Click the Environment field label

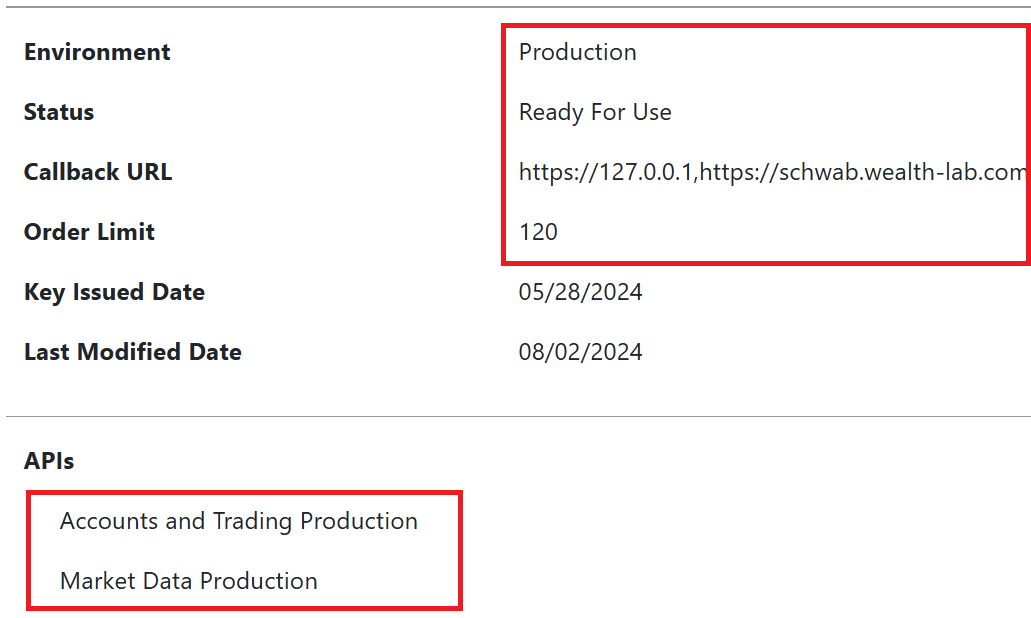click(x=97, y=52)
